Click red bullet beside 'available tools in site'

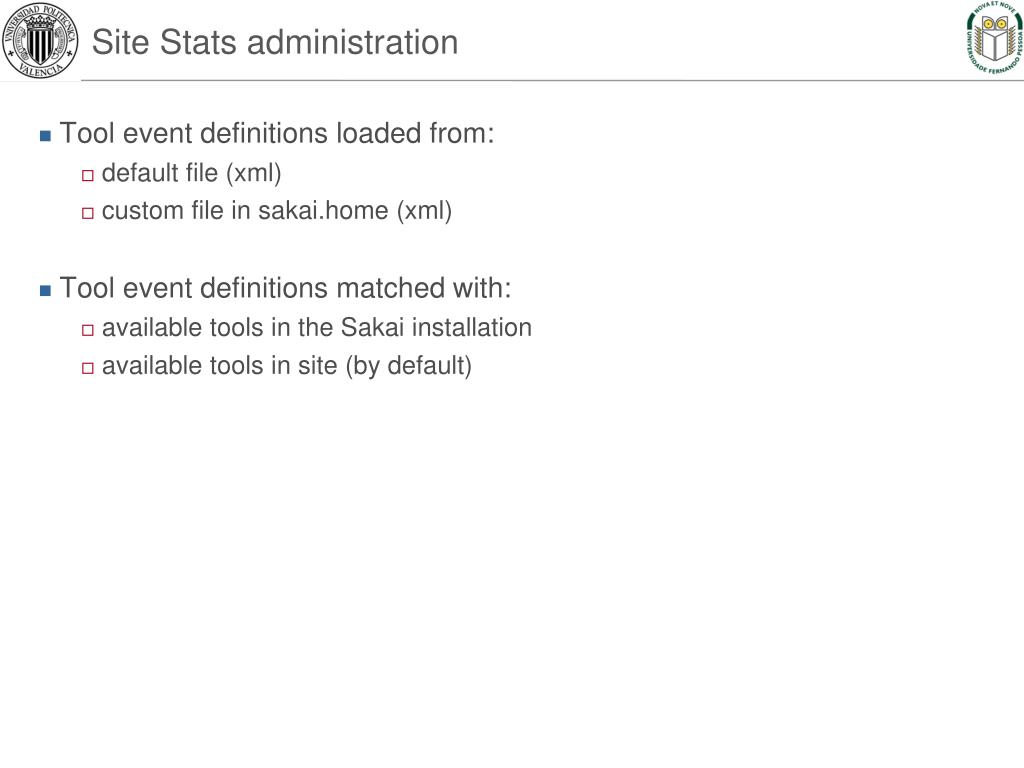click(88, 368)
